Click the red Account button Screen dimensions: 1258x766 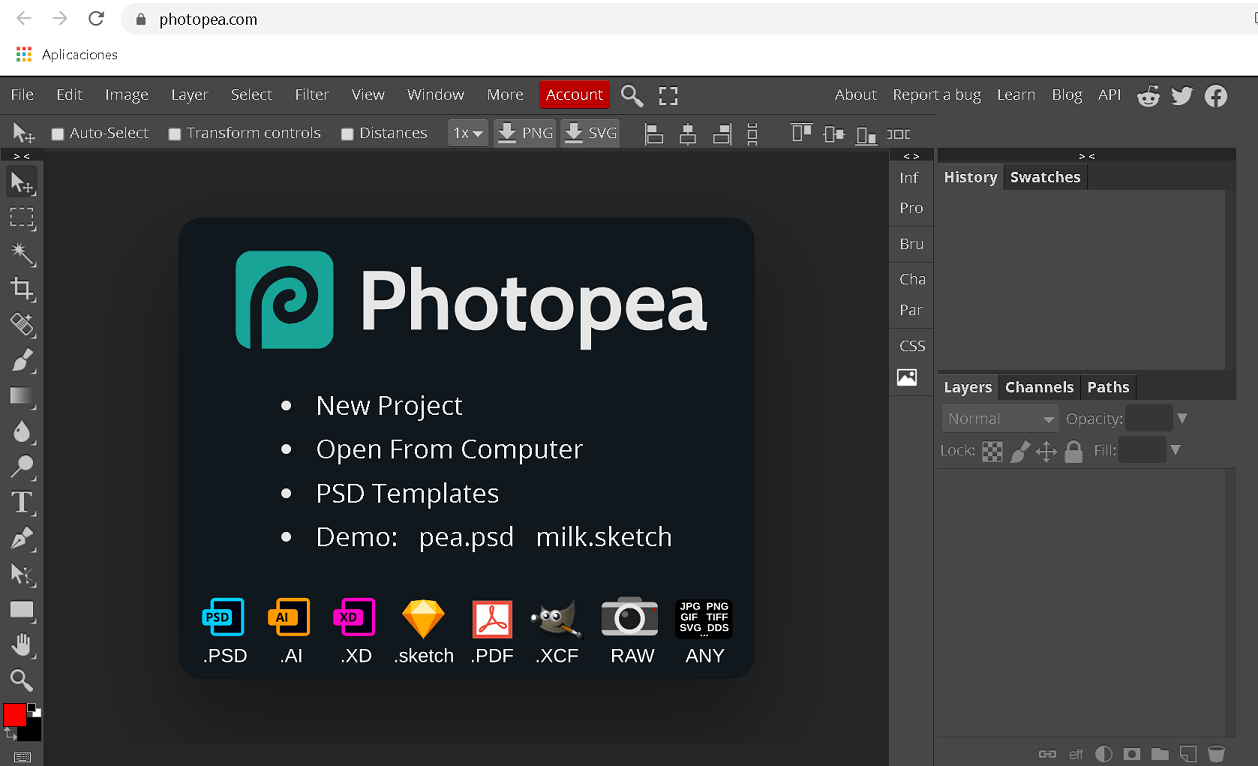(x=574, y=95)
